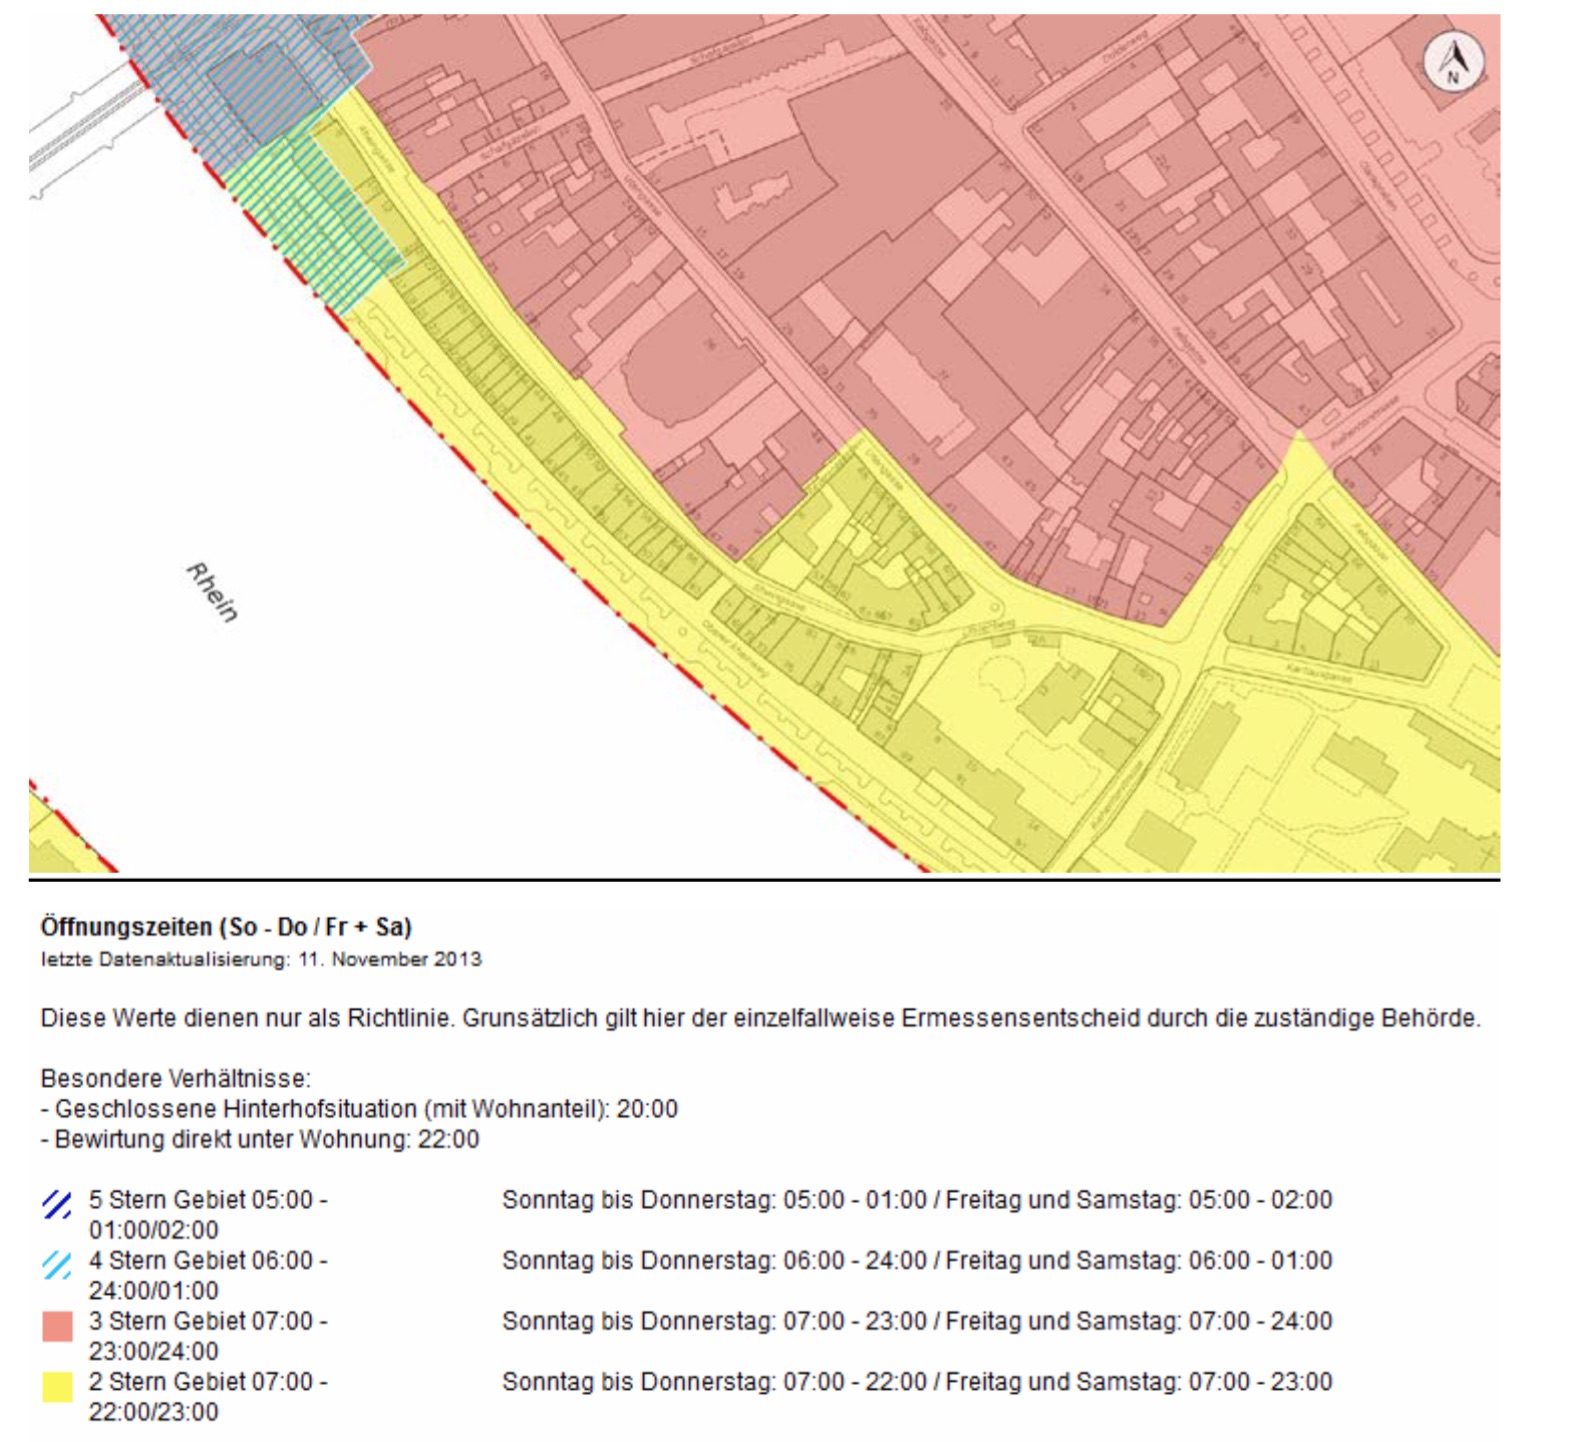Select the heading 'Öffnungszeiten (So - Do / Fr + Sa)'

pyautogui.click(x=226, y=927)
